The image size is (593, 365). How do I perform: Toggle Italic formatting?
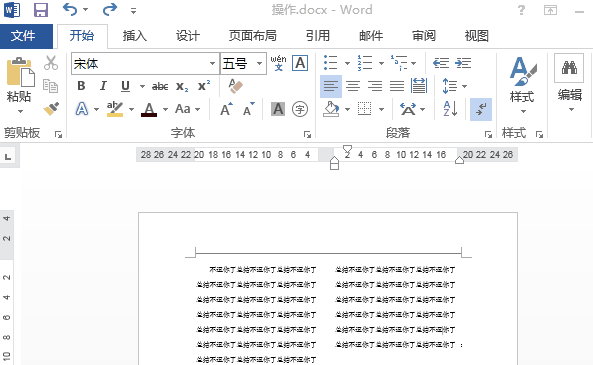click(103, 86)
